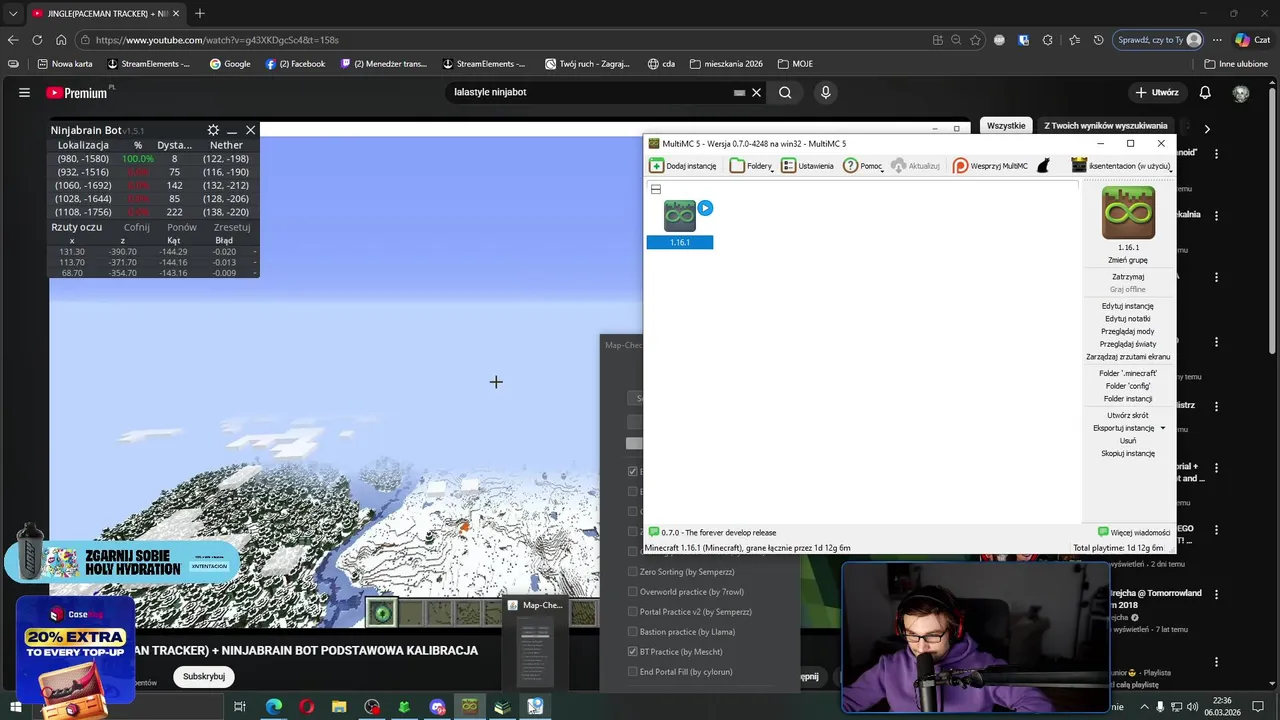Open the Pomoc dropdown in MultiMC
Image resolution: width=1280 pixels, height=720 pixels.
pos(863,166)
